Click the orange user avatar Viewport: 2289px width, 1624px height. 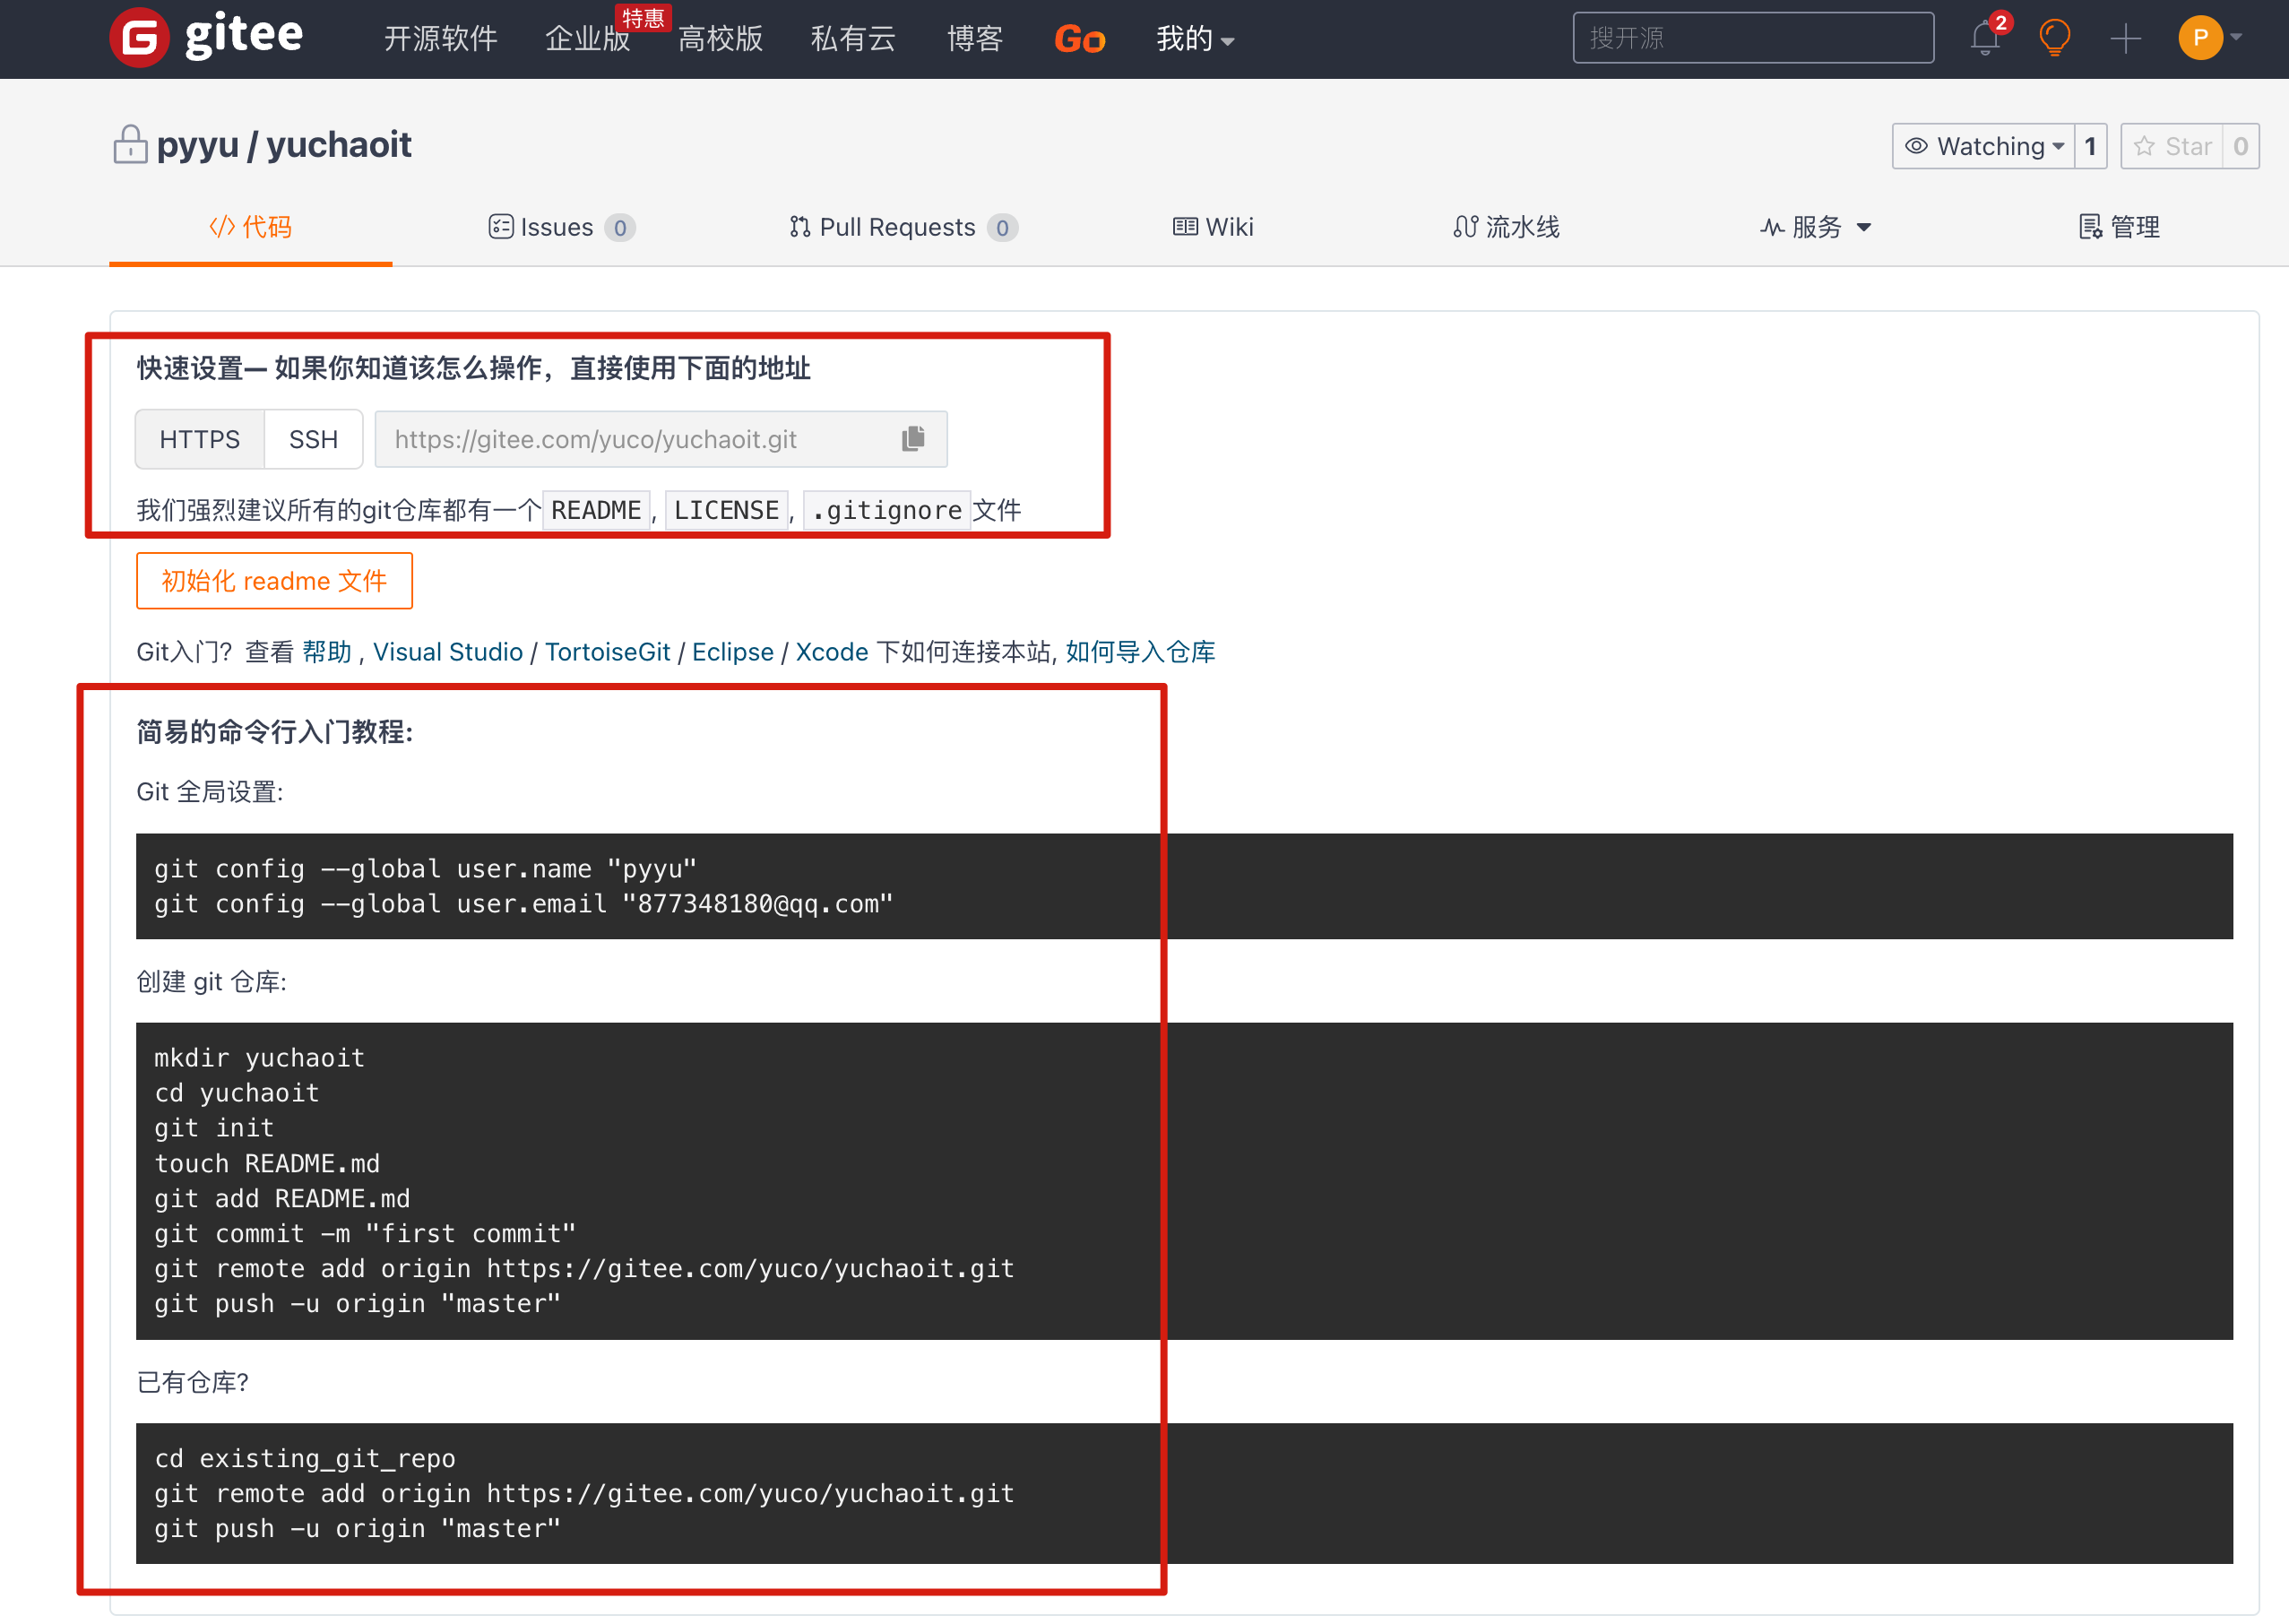click(x=2199, y=38)
